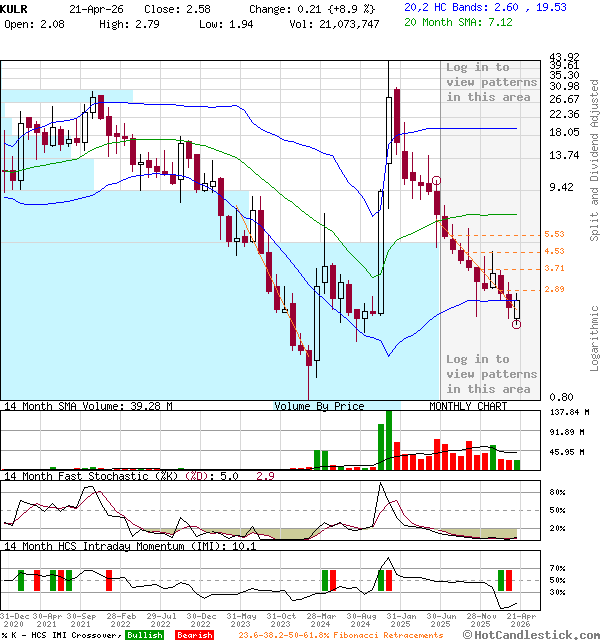Click the KULR ticker symbol
This screenshot has height=640, width=600.
15,6
